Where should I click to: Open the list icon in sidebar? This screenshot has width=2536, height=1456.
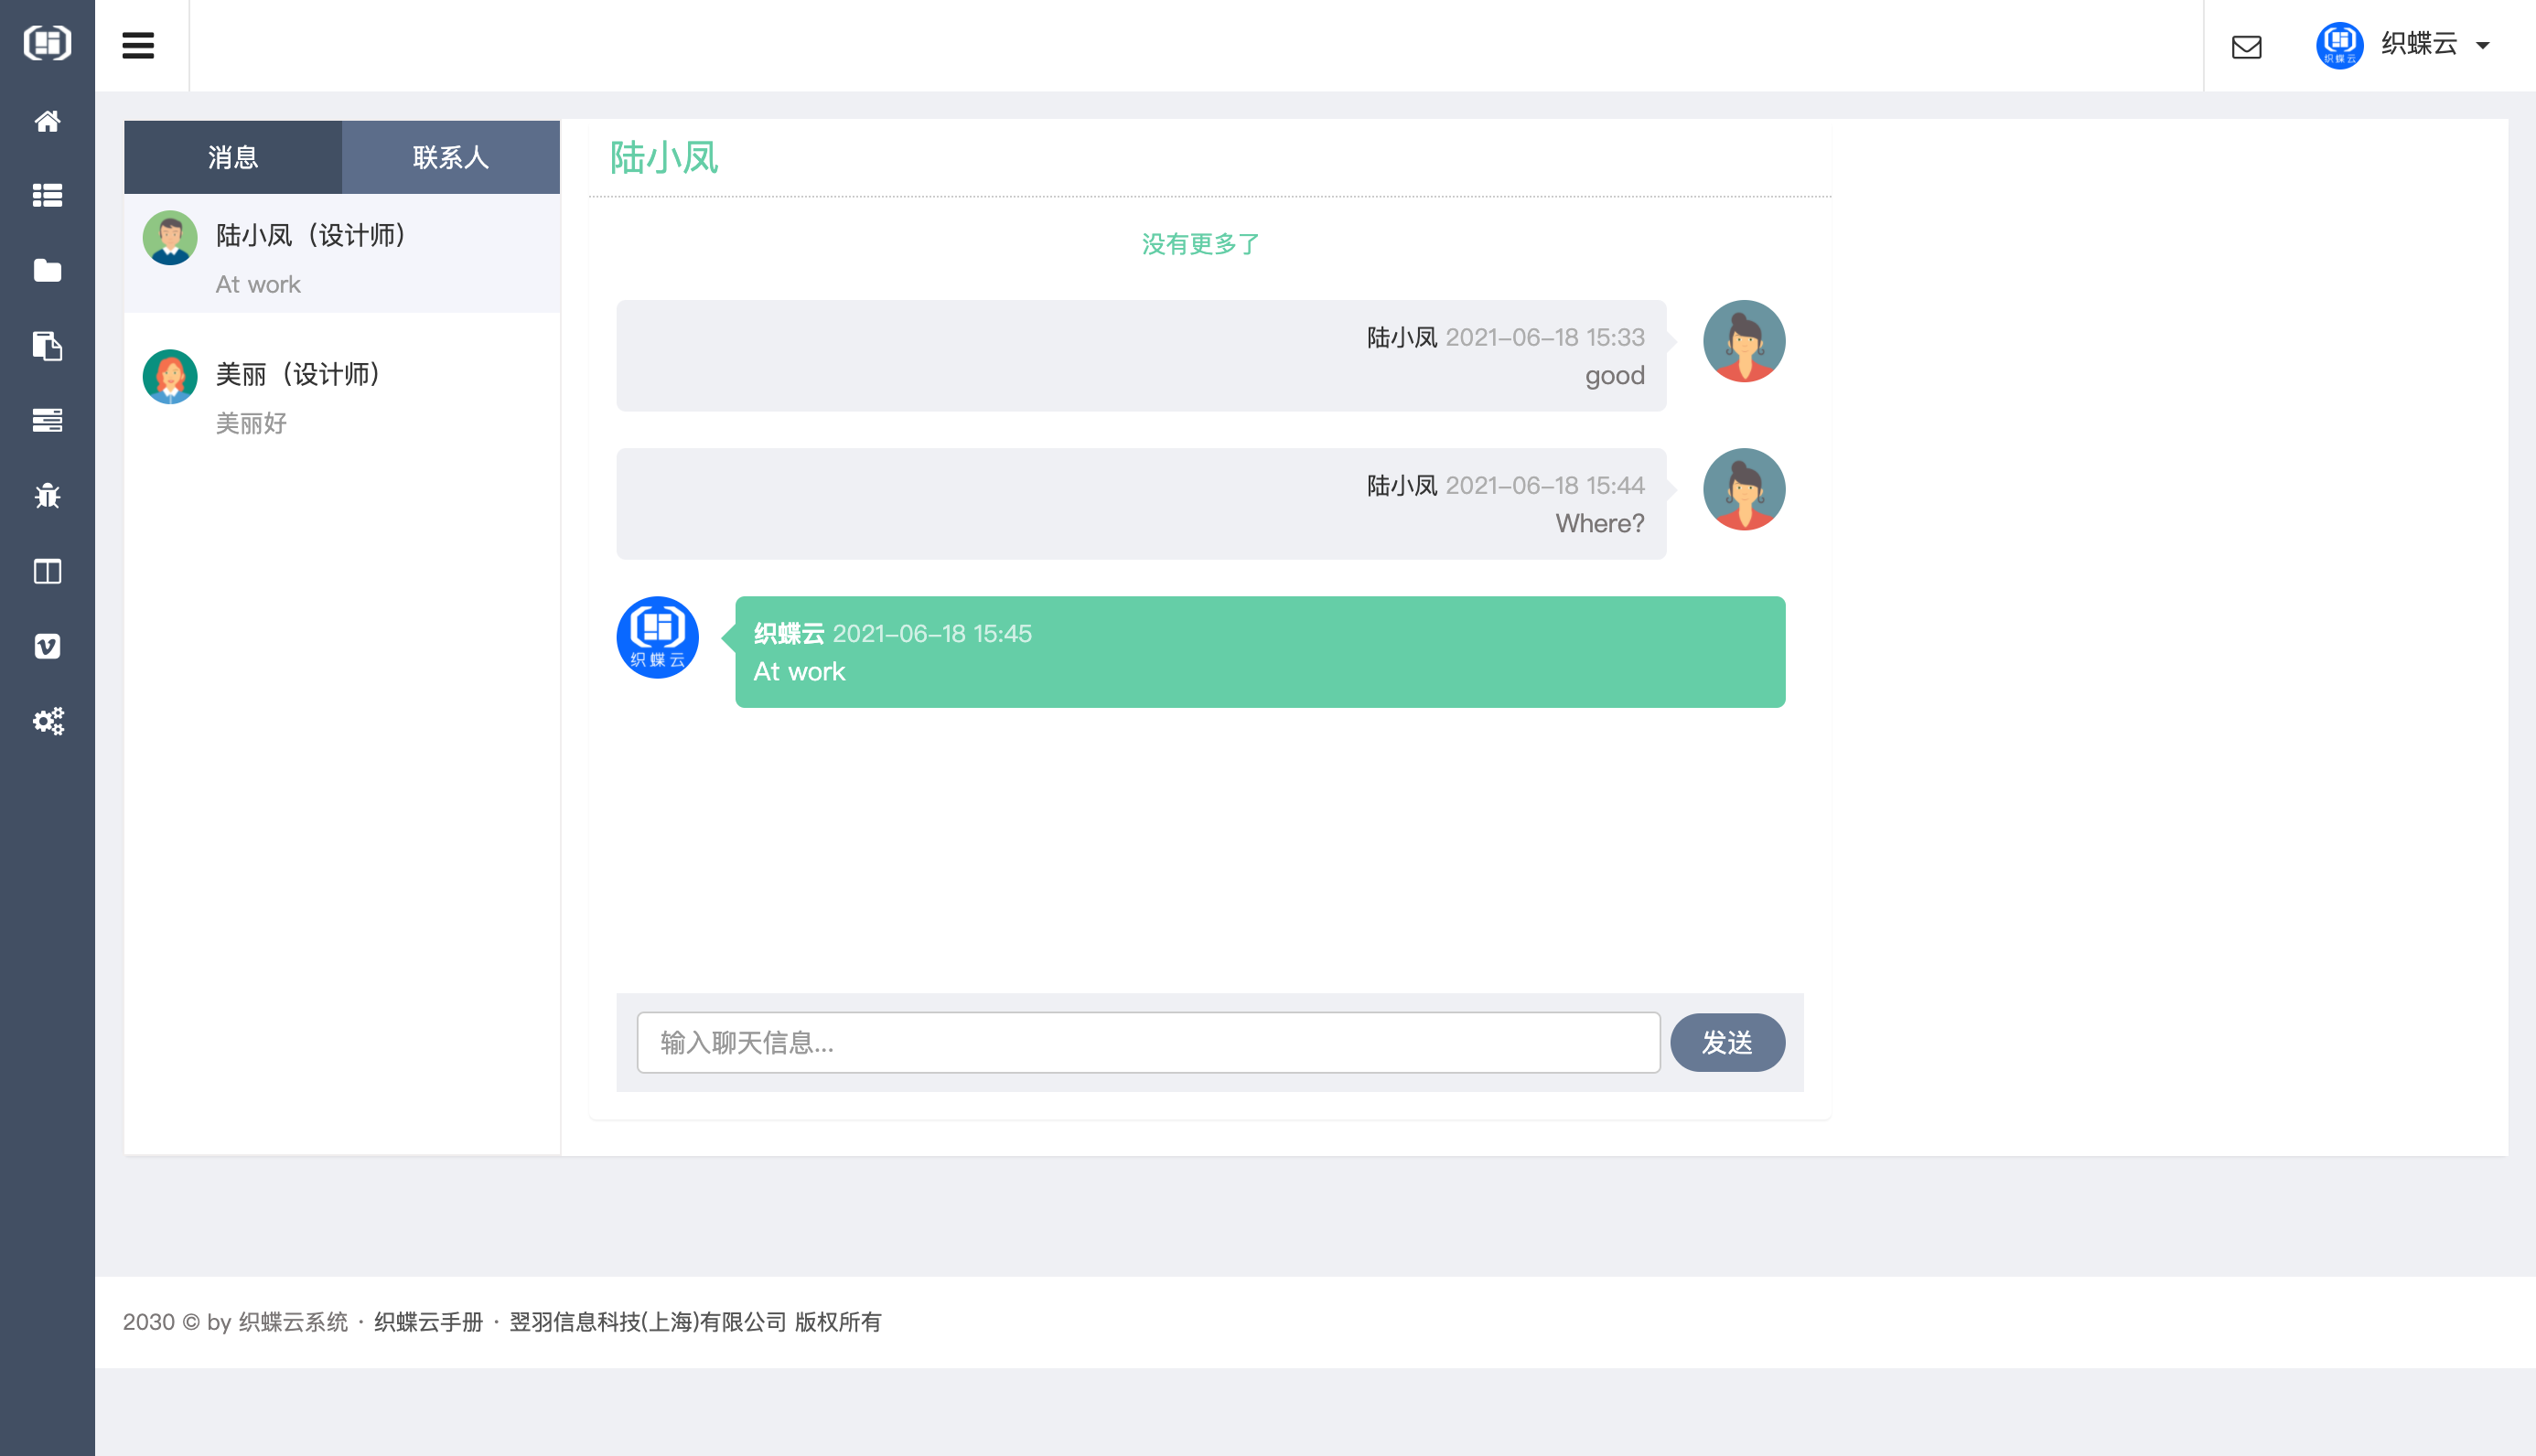point(47,195)
